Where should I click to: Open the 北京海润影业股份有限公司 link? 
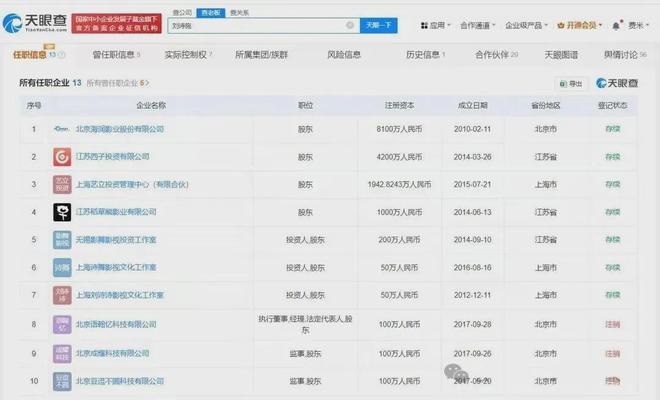click(x=120, y=129)
